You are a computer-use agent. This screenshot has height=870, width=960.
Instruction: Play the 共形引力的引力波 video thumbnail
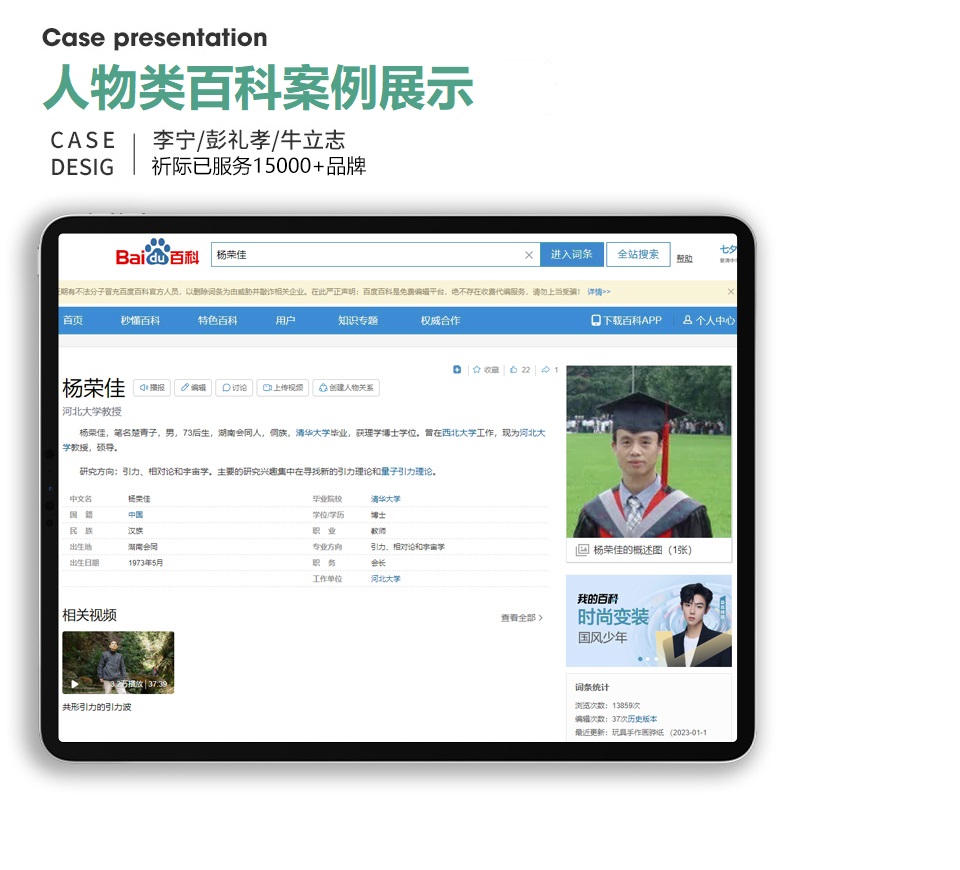click(118, 662)
